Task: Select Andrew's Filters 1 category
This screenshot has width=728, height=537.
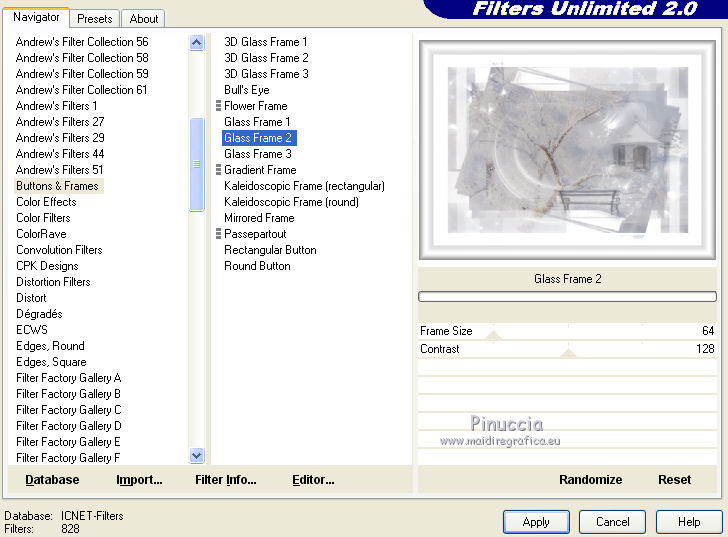Action: [x=57, y=106]
